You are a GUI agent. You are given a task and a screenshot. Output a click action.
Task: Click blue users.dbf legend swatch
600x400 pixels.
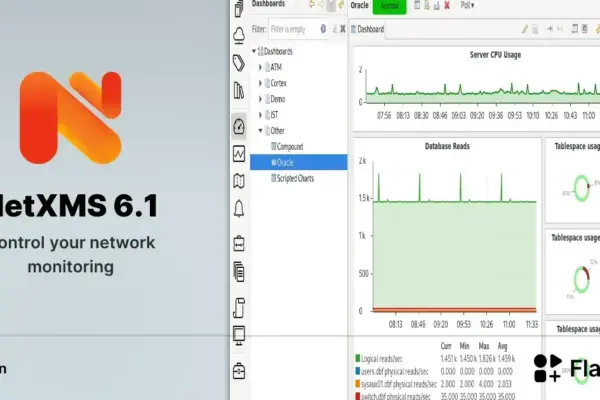(x=358, y=371)
